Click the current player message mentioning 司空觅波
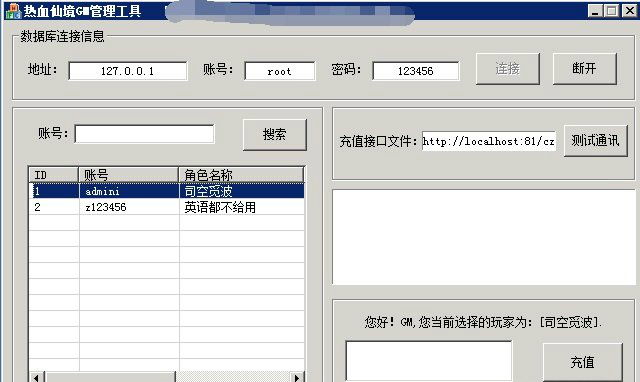 [483, 322]
